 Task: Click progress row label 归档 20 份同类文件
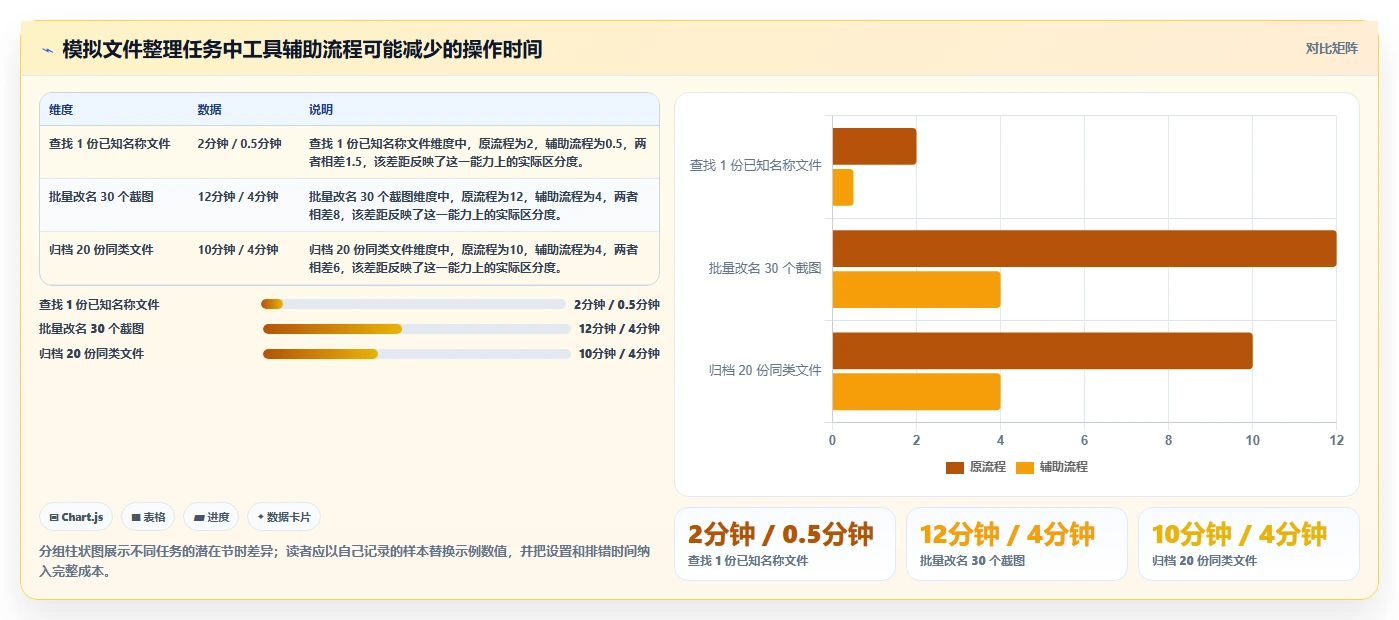(x=91, y=354)
